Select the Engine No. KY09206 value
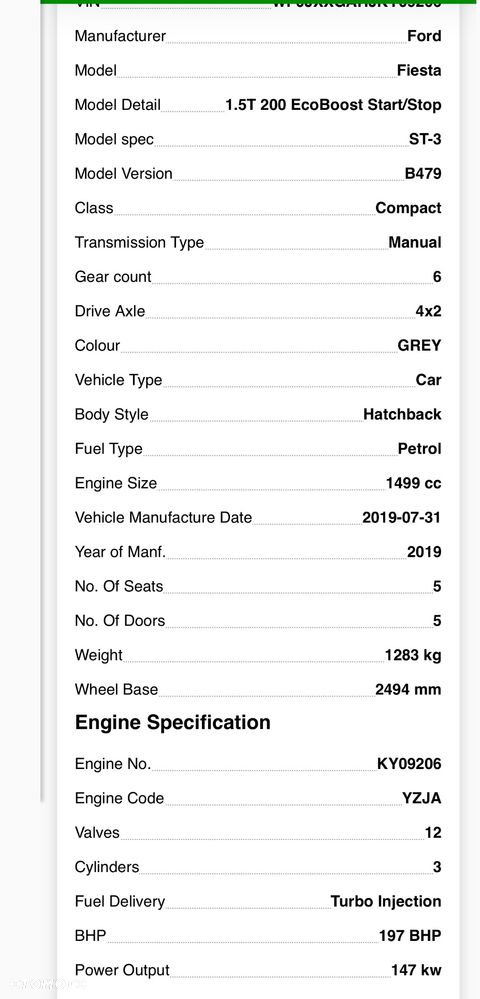Viewport: 480px width, 999px height. (409, 763)
